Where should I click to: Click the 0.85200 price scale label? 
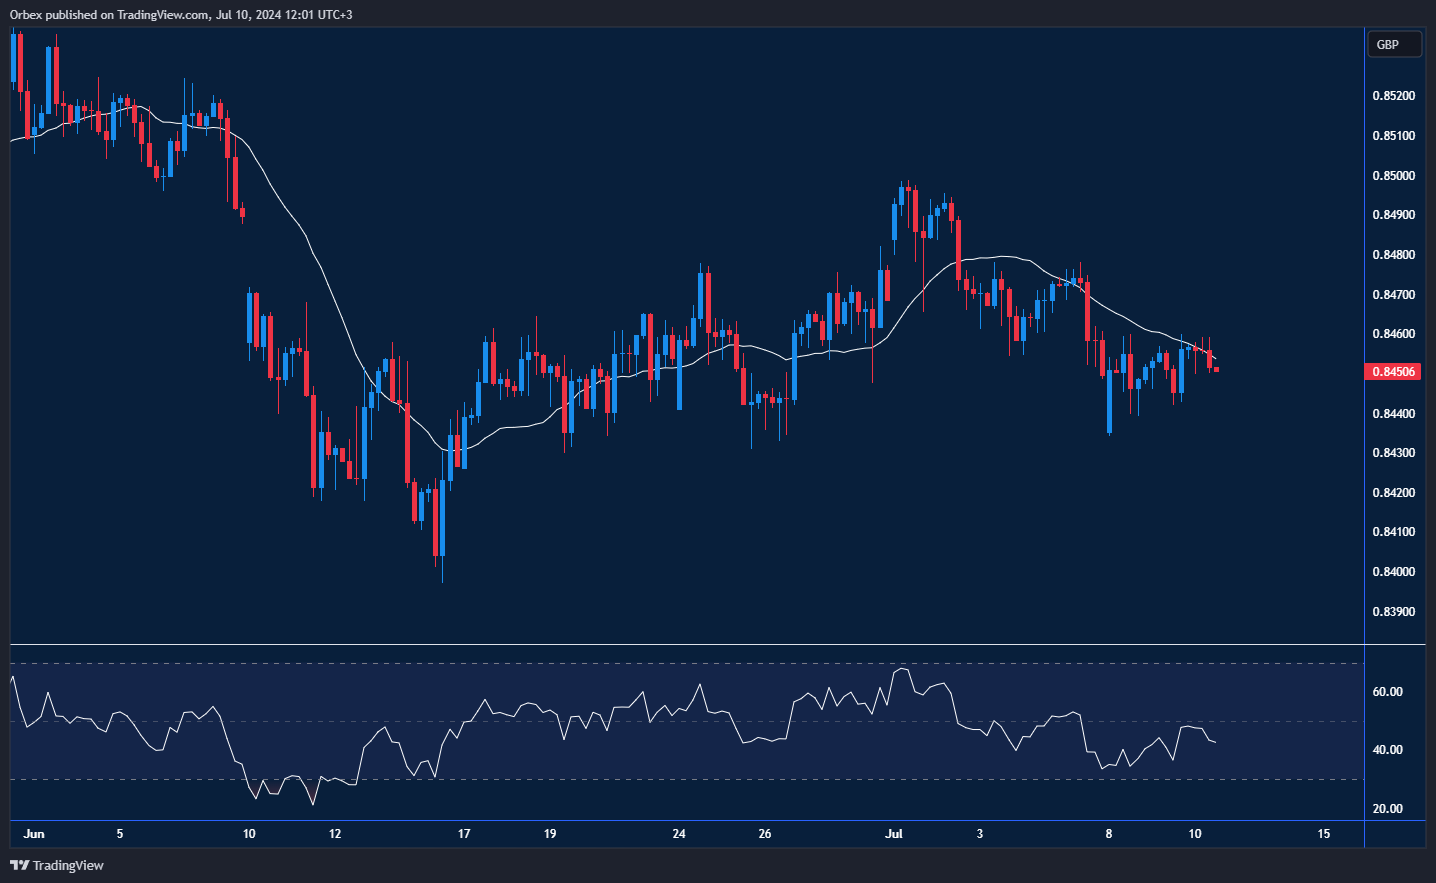pyautogui.click(x=1393, y=97)
